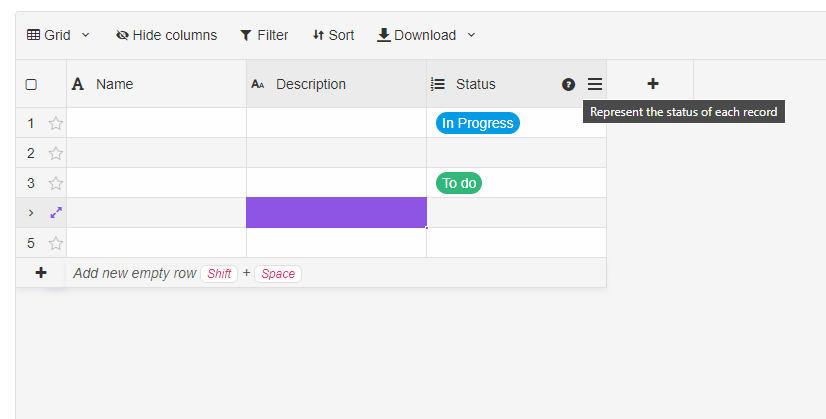Click the Download button
Viewport: 826px width, 419px height.
[417, 35]
